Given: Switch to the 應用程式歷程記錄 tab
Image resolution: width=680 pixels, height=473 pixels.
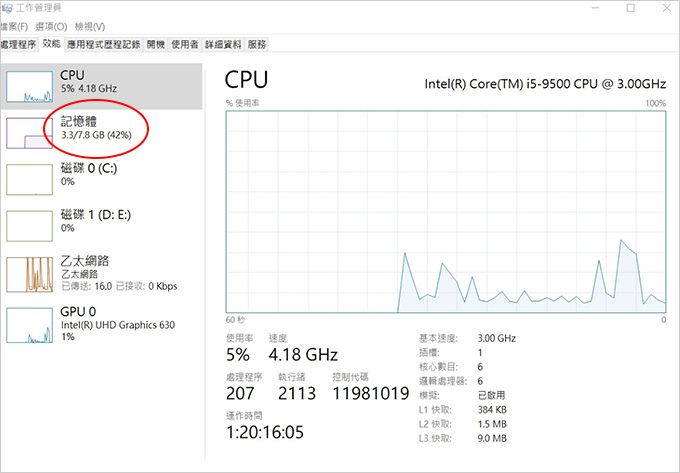Looking at the screenshot, I should coord(104,45).
